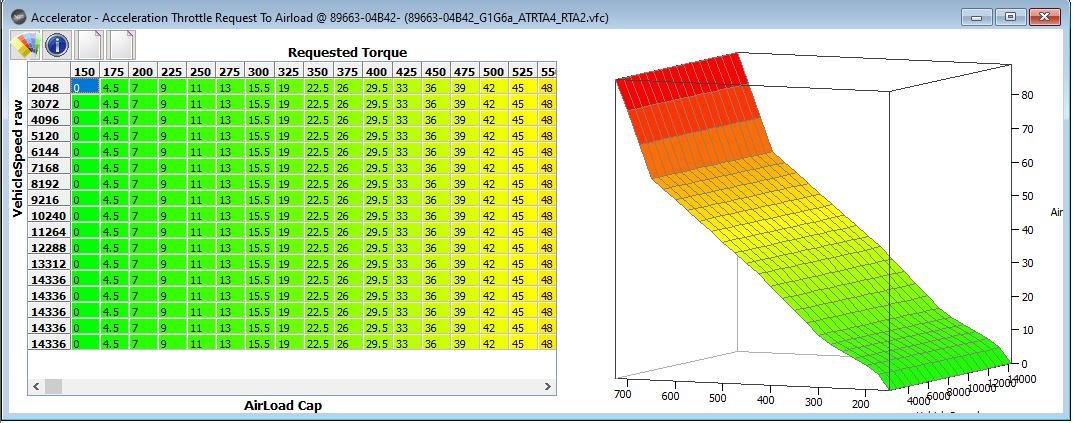Minimize the Accelerator window
This screenshot has width=1073, height=423.
(x=976, y=16)
